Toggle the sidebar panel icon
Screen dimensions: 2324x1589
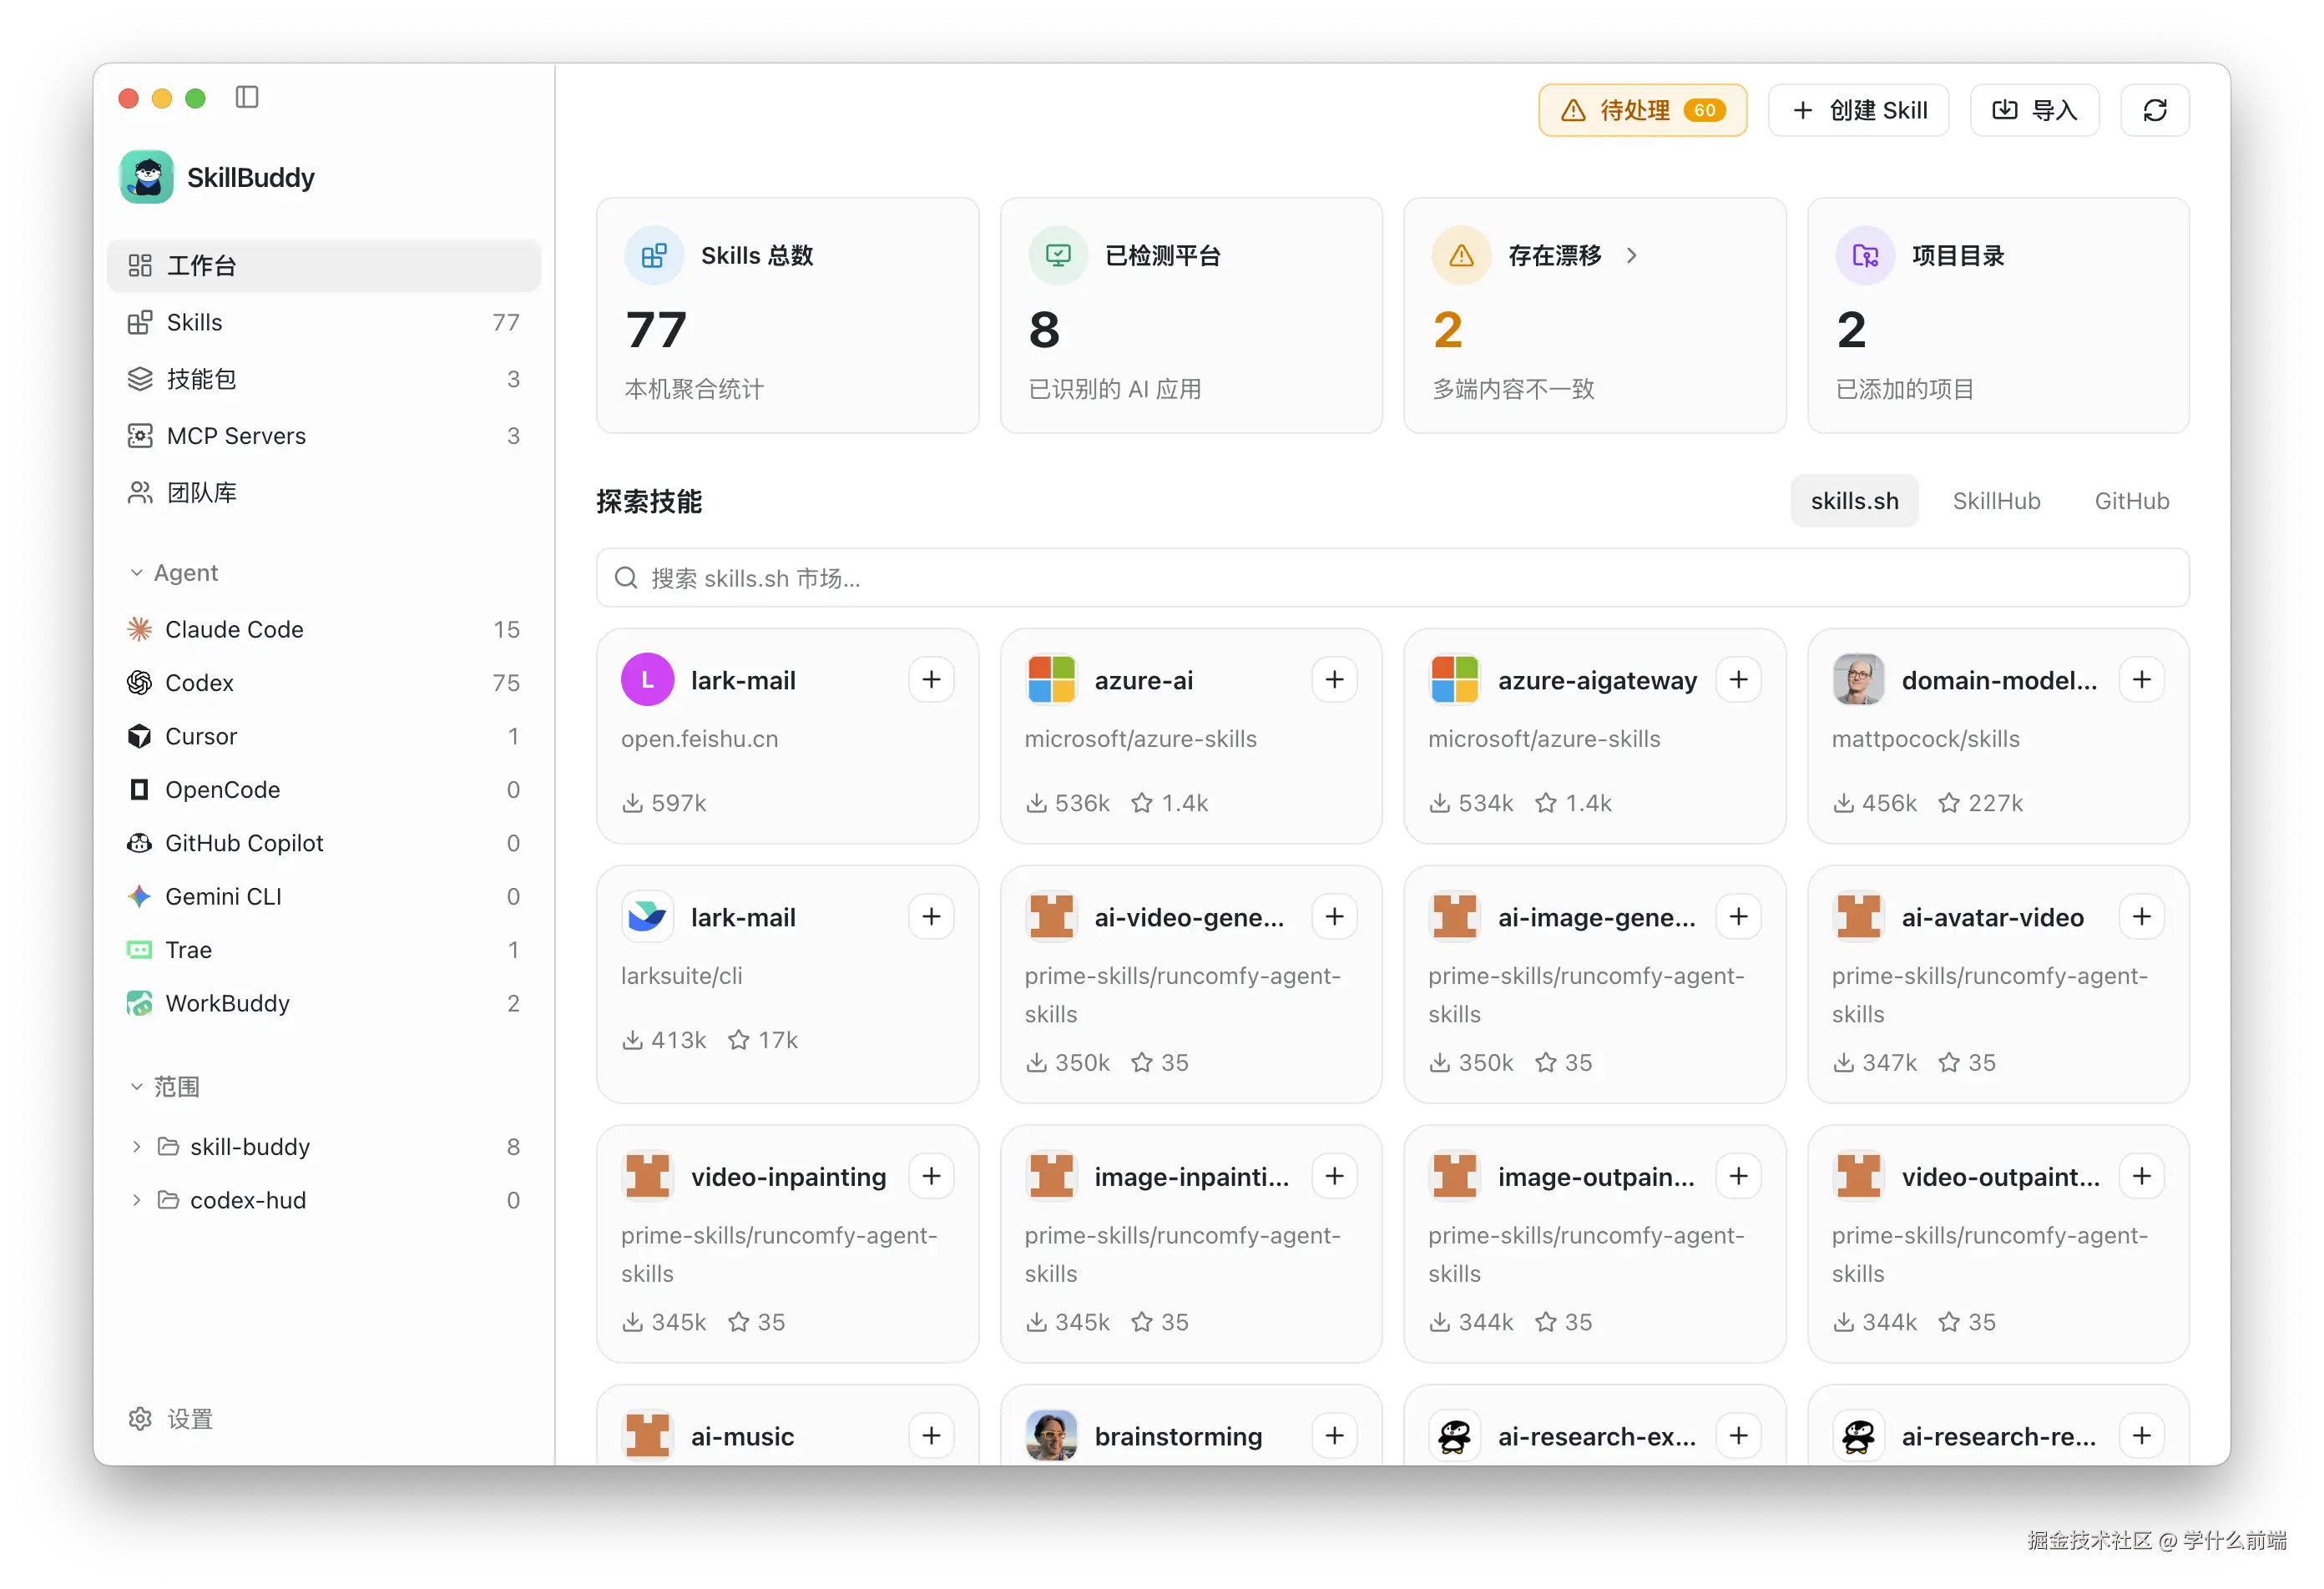pos(247,97)
